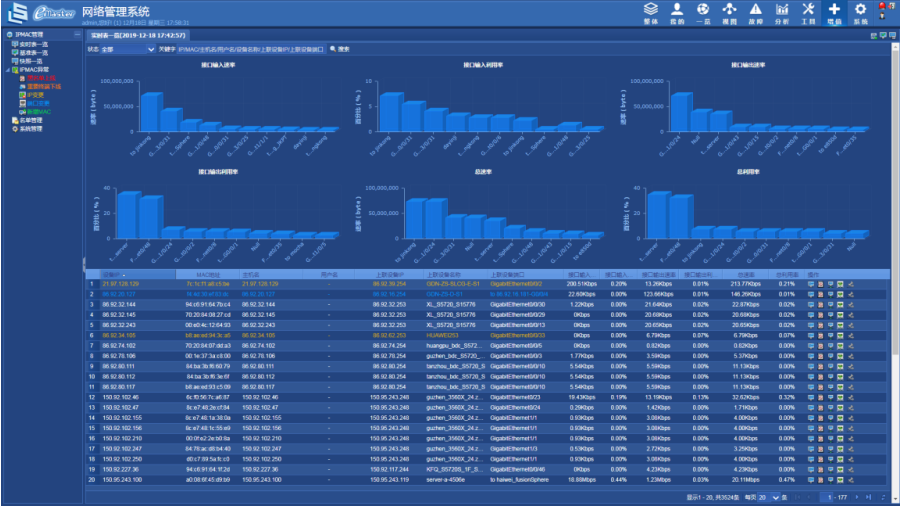Select total rate value 20.11Mbps

[746, 480]
